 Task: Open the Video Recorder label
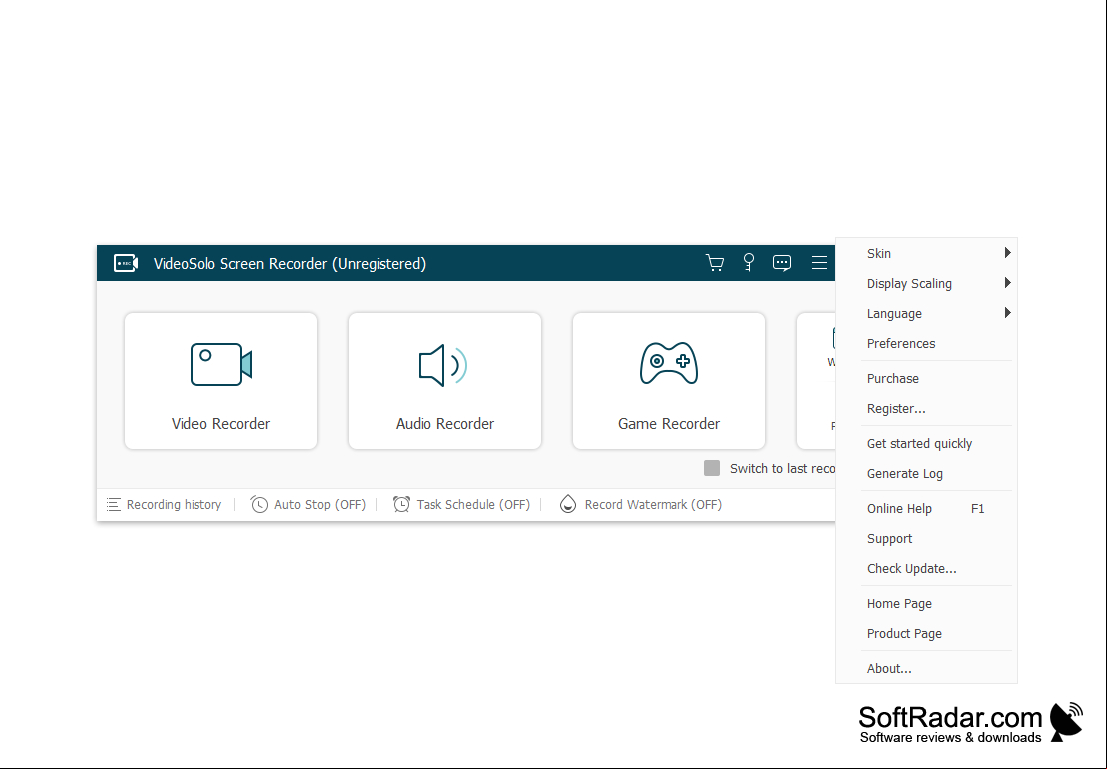221,424
